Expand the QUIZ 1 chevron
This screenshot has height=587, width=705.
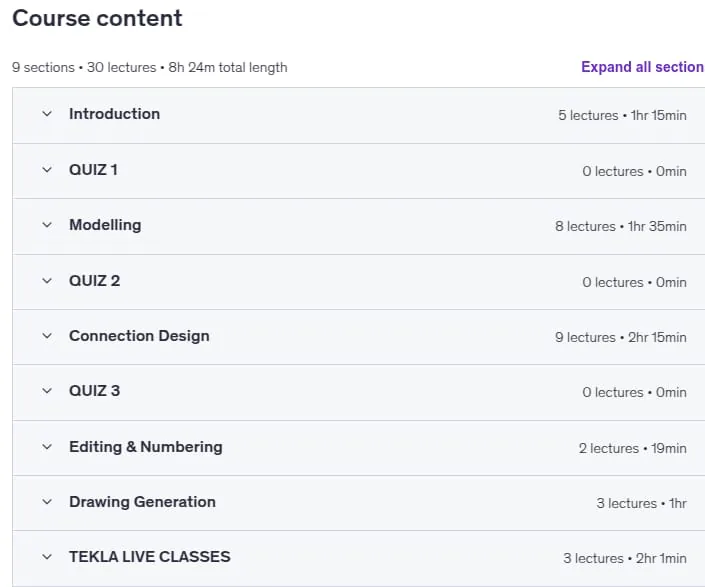(x=47, y=170)
